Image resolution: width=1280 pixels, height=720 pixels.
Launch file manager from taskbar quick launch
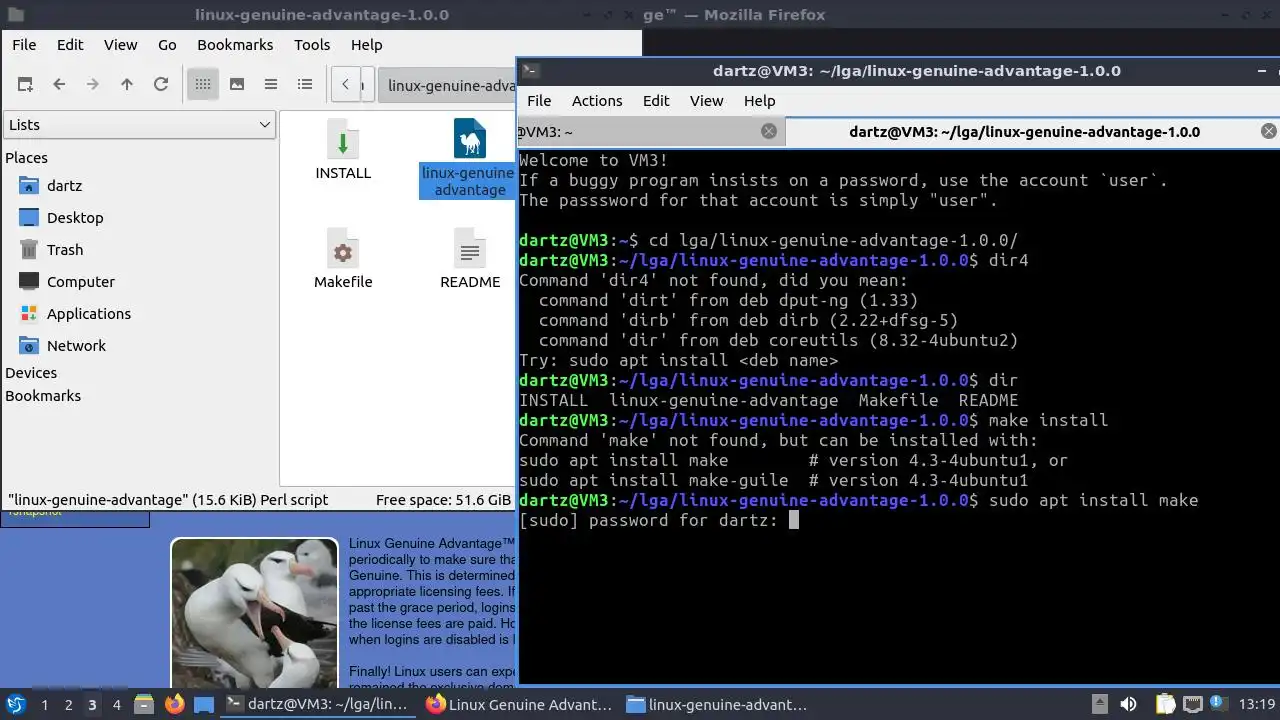coord(143,705)
